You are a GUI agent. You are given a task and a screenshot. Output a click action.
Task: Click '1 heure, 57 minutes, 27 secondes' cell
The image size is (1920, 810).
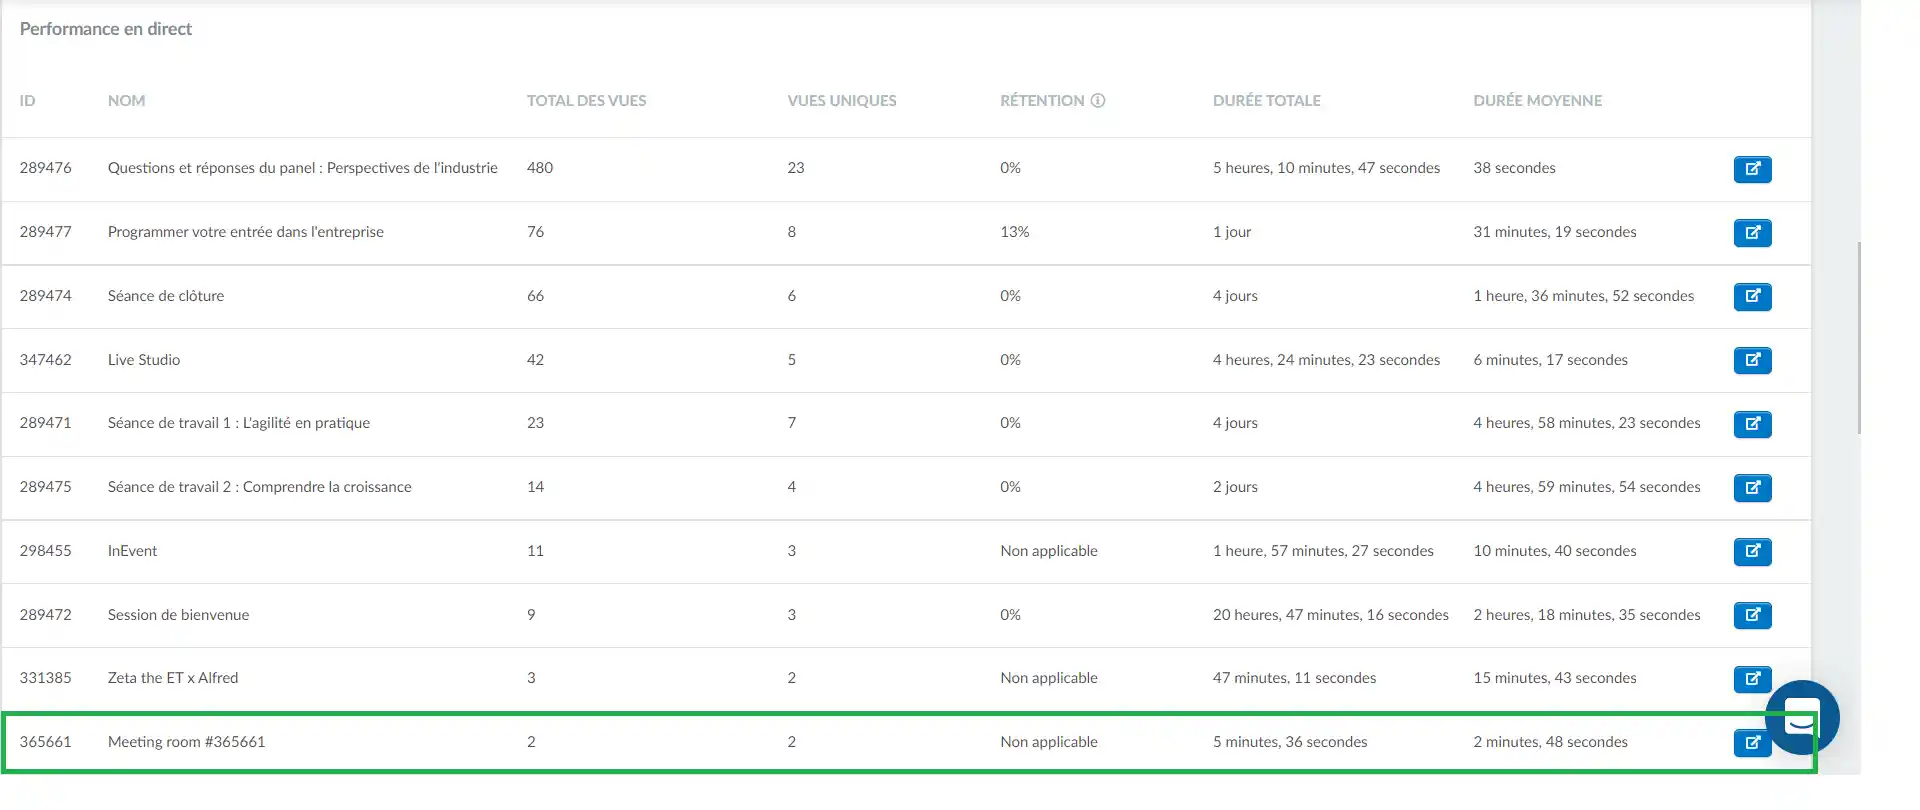point(1323,551)
